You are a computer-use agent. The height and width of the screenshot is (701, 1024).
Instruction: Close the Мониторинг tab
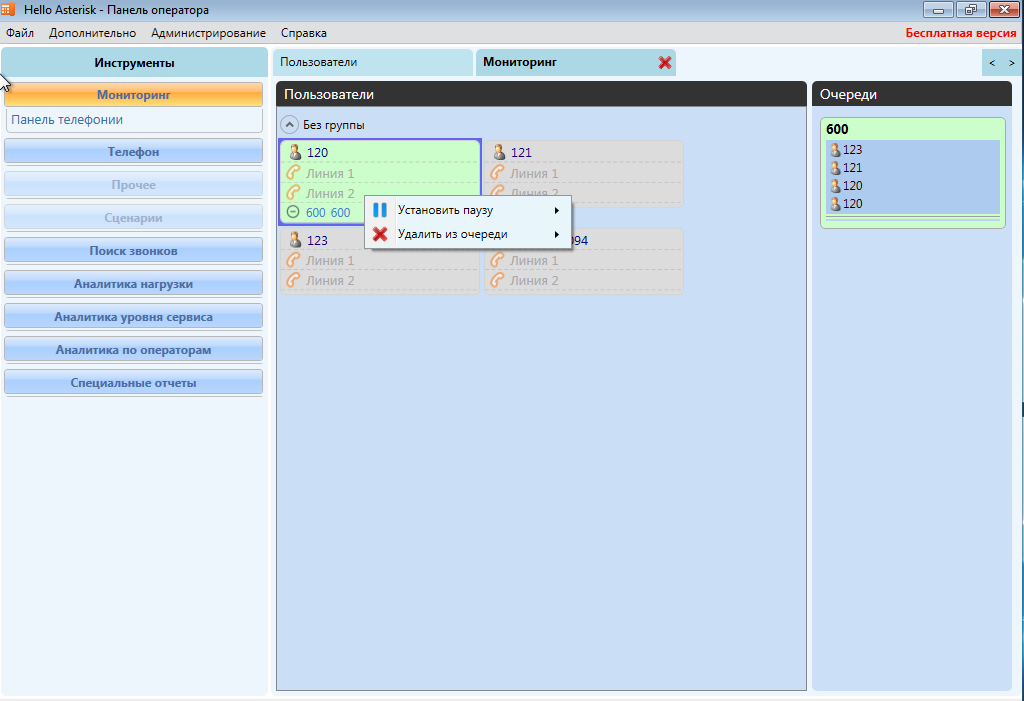click(665, 63)
